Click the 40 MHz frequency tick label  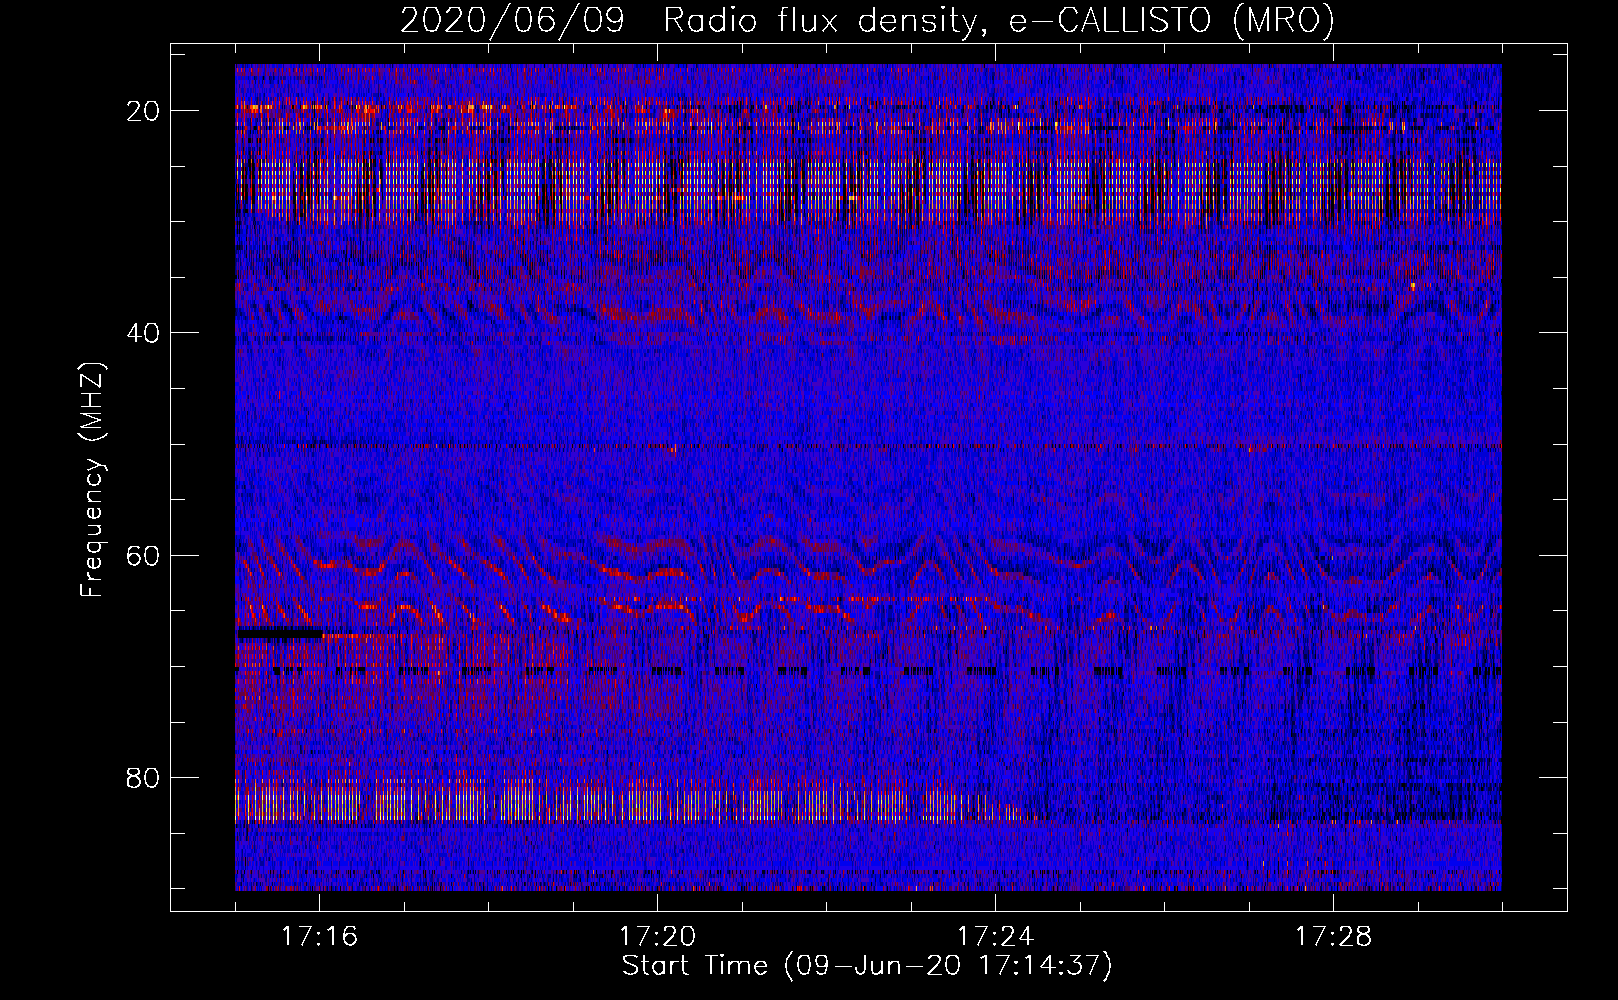coord(144,333)
